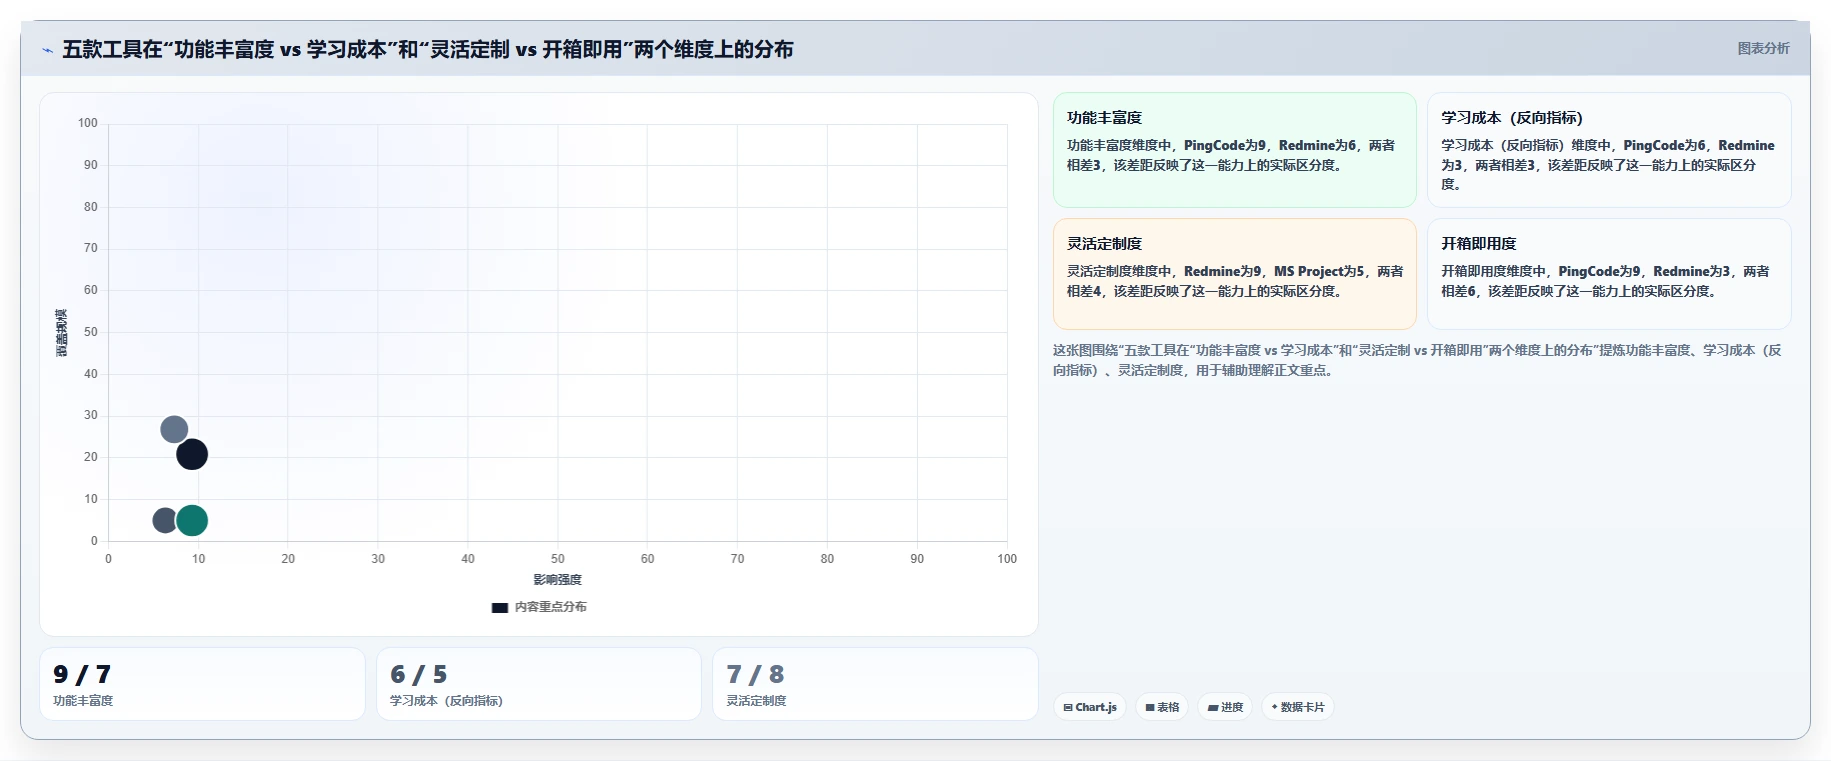
Task: Click the 图表分析 label in the header
Action: [1763, 48]
